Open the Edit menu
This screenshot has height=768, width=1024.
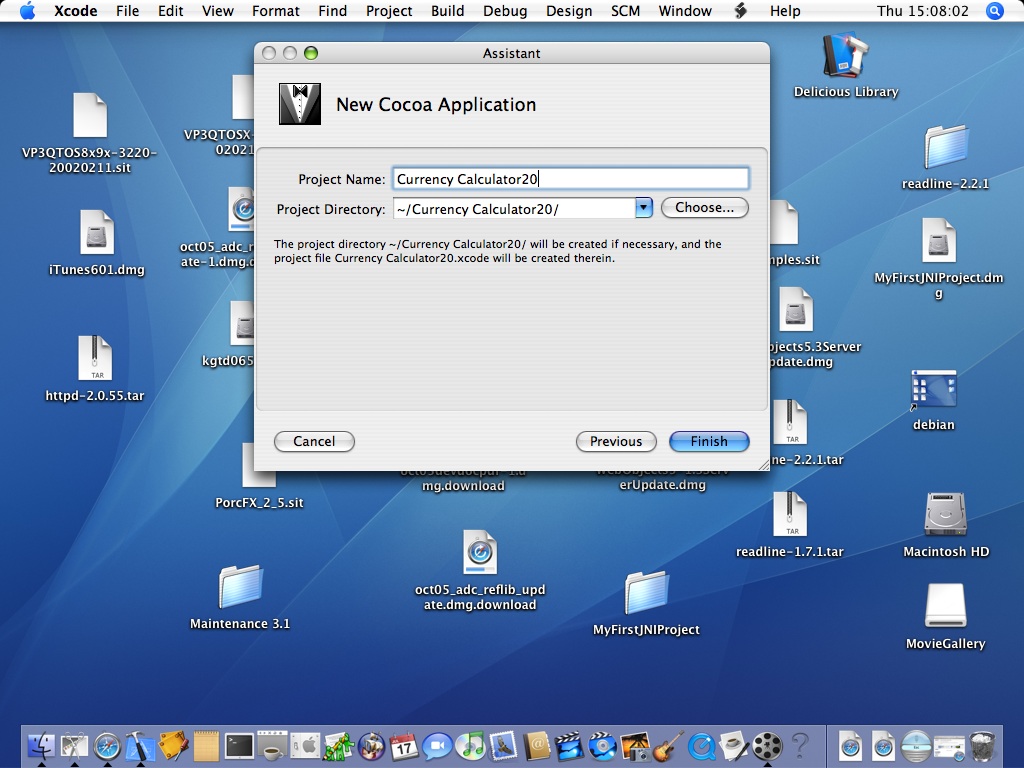pyautogui.click(x=170, y=11)
